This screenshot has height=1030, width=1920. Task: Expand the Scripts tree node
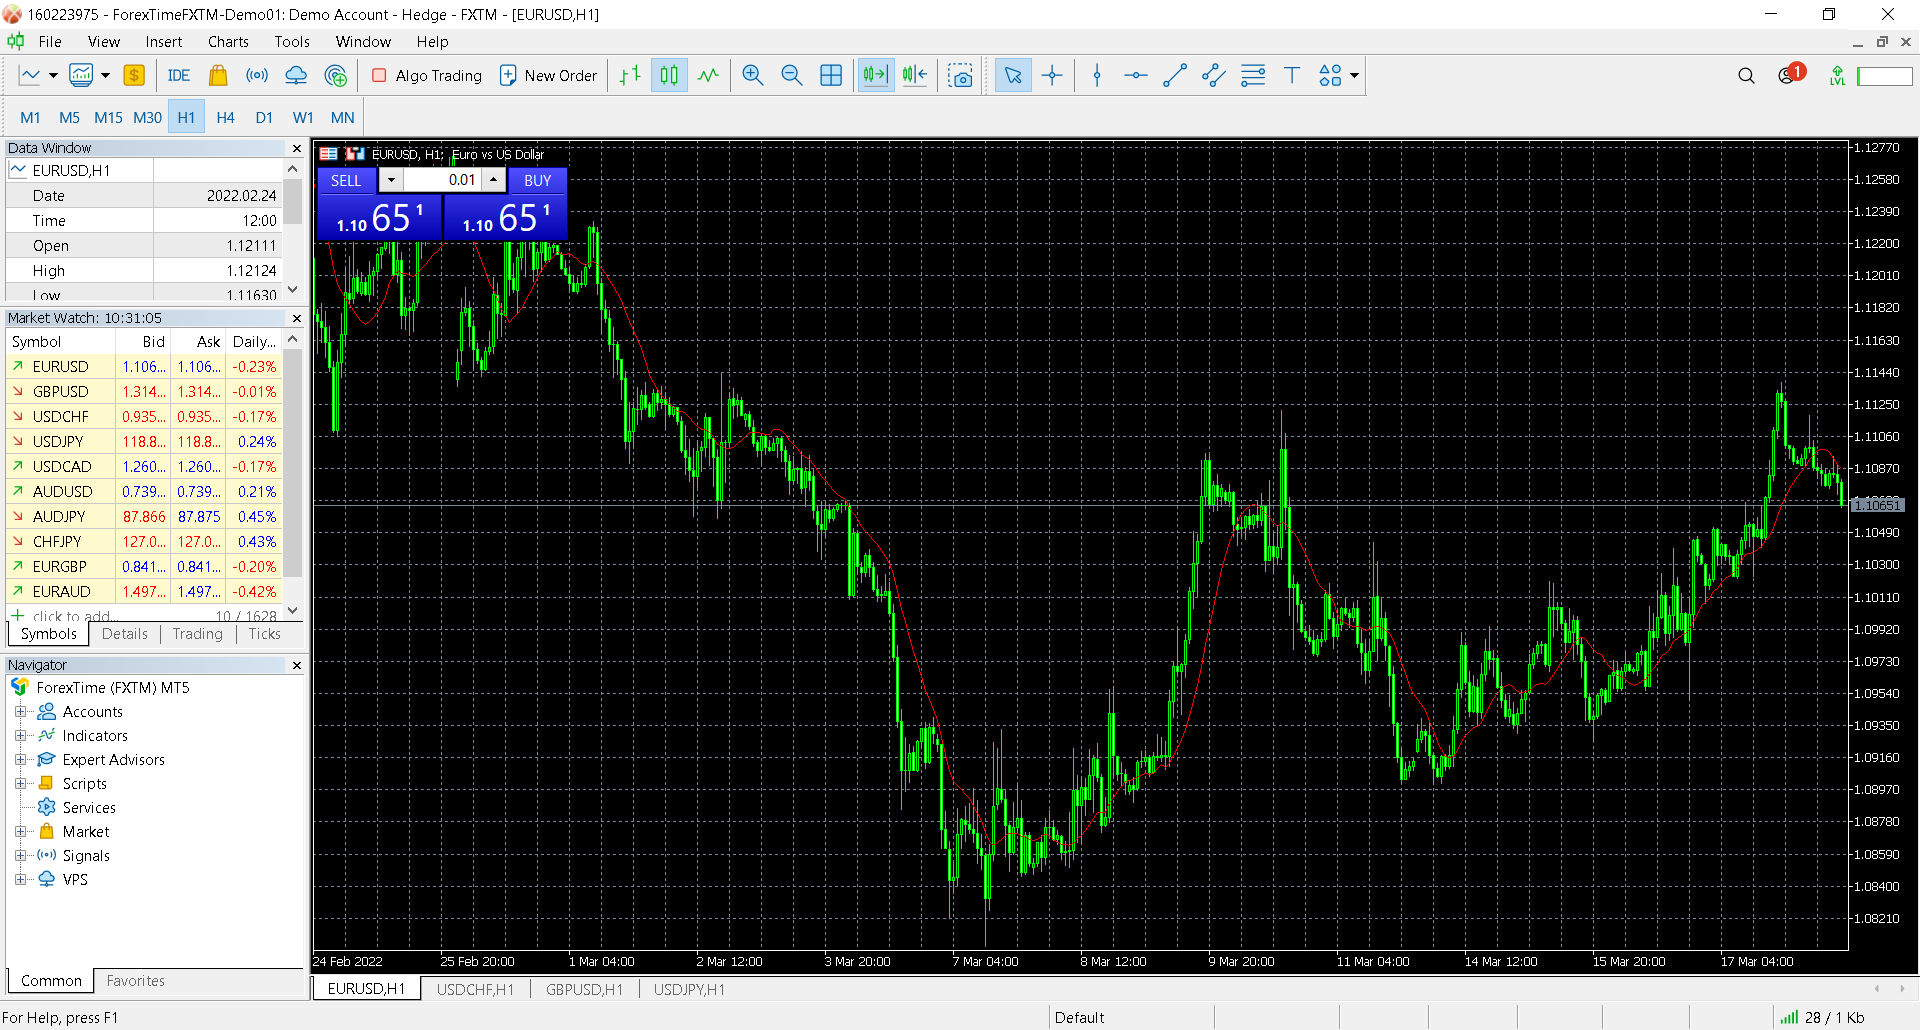20,784
